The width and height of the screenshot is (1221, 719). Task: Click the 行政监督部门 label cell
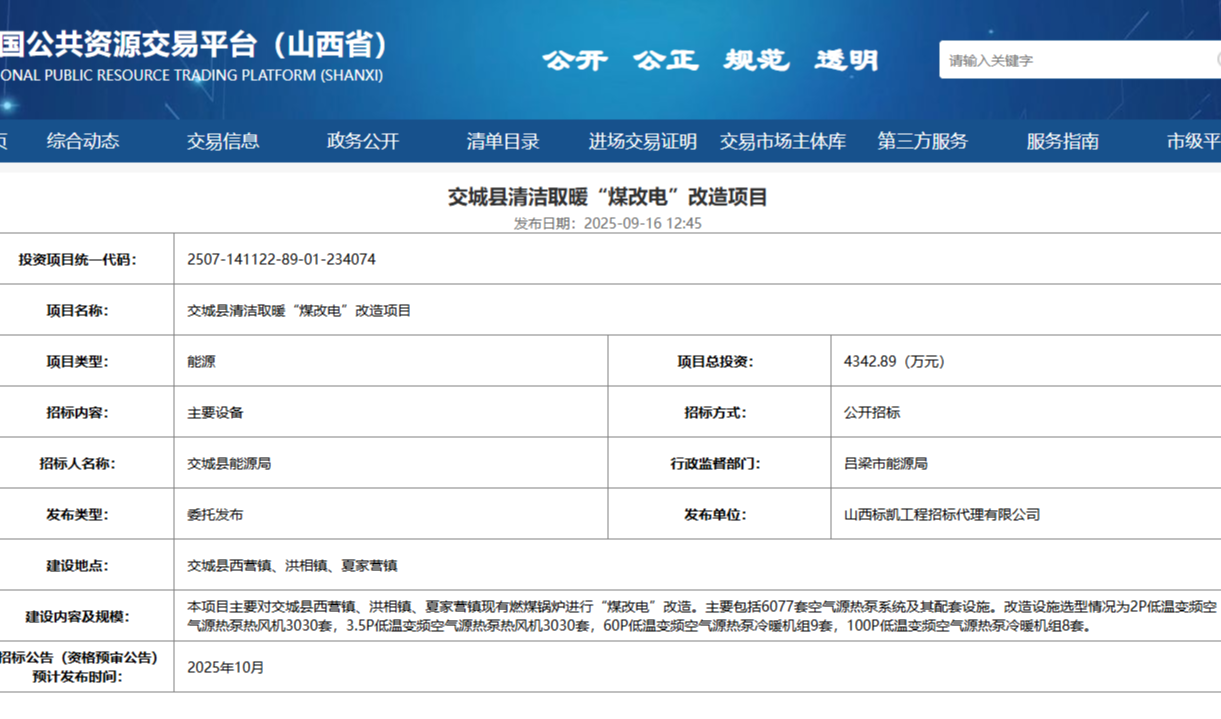(719, 464)
